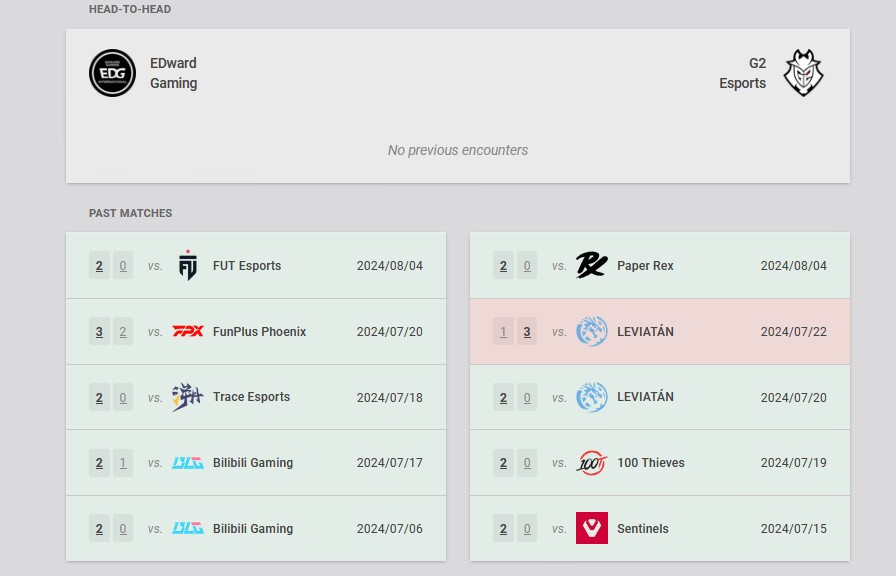This screenshot has height=576, width=896.
Task: Click date 2024/07/15 in Sentinels row
Action: click(794, 529)
